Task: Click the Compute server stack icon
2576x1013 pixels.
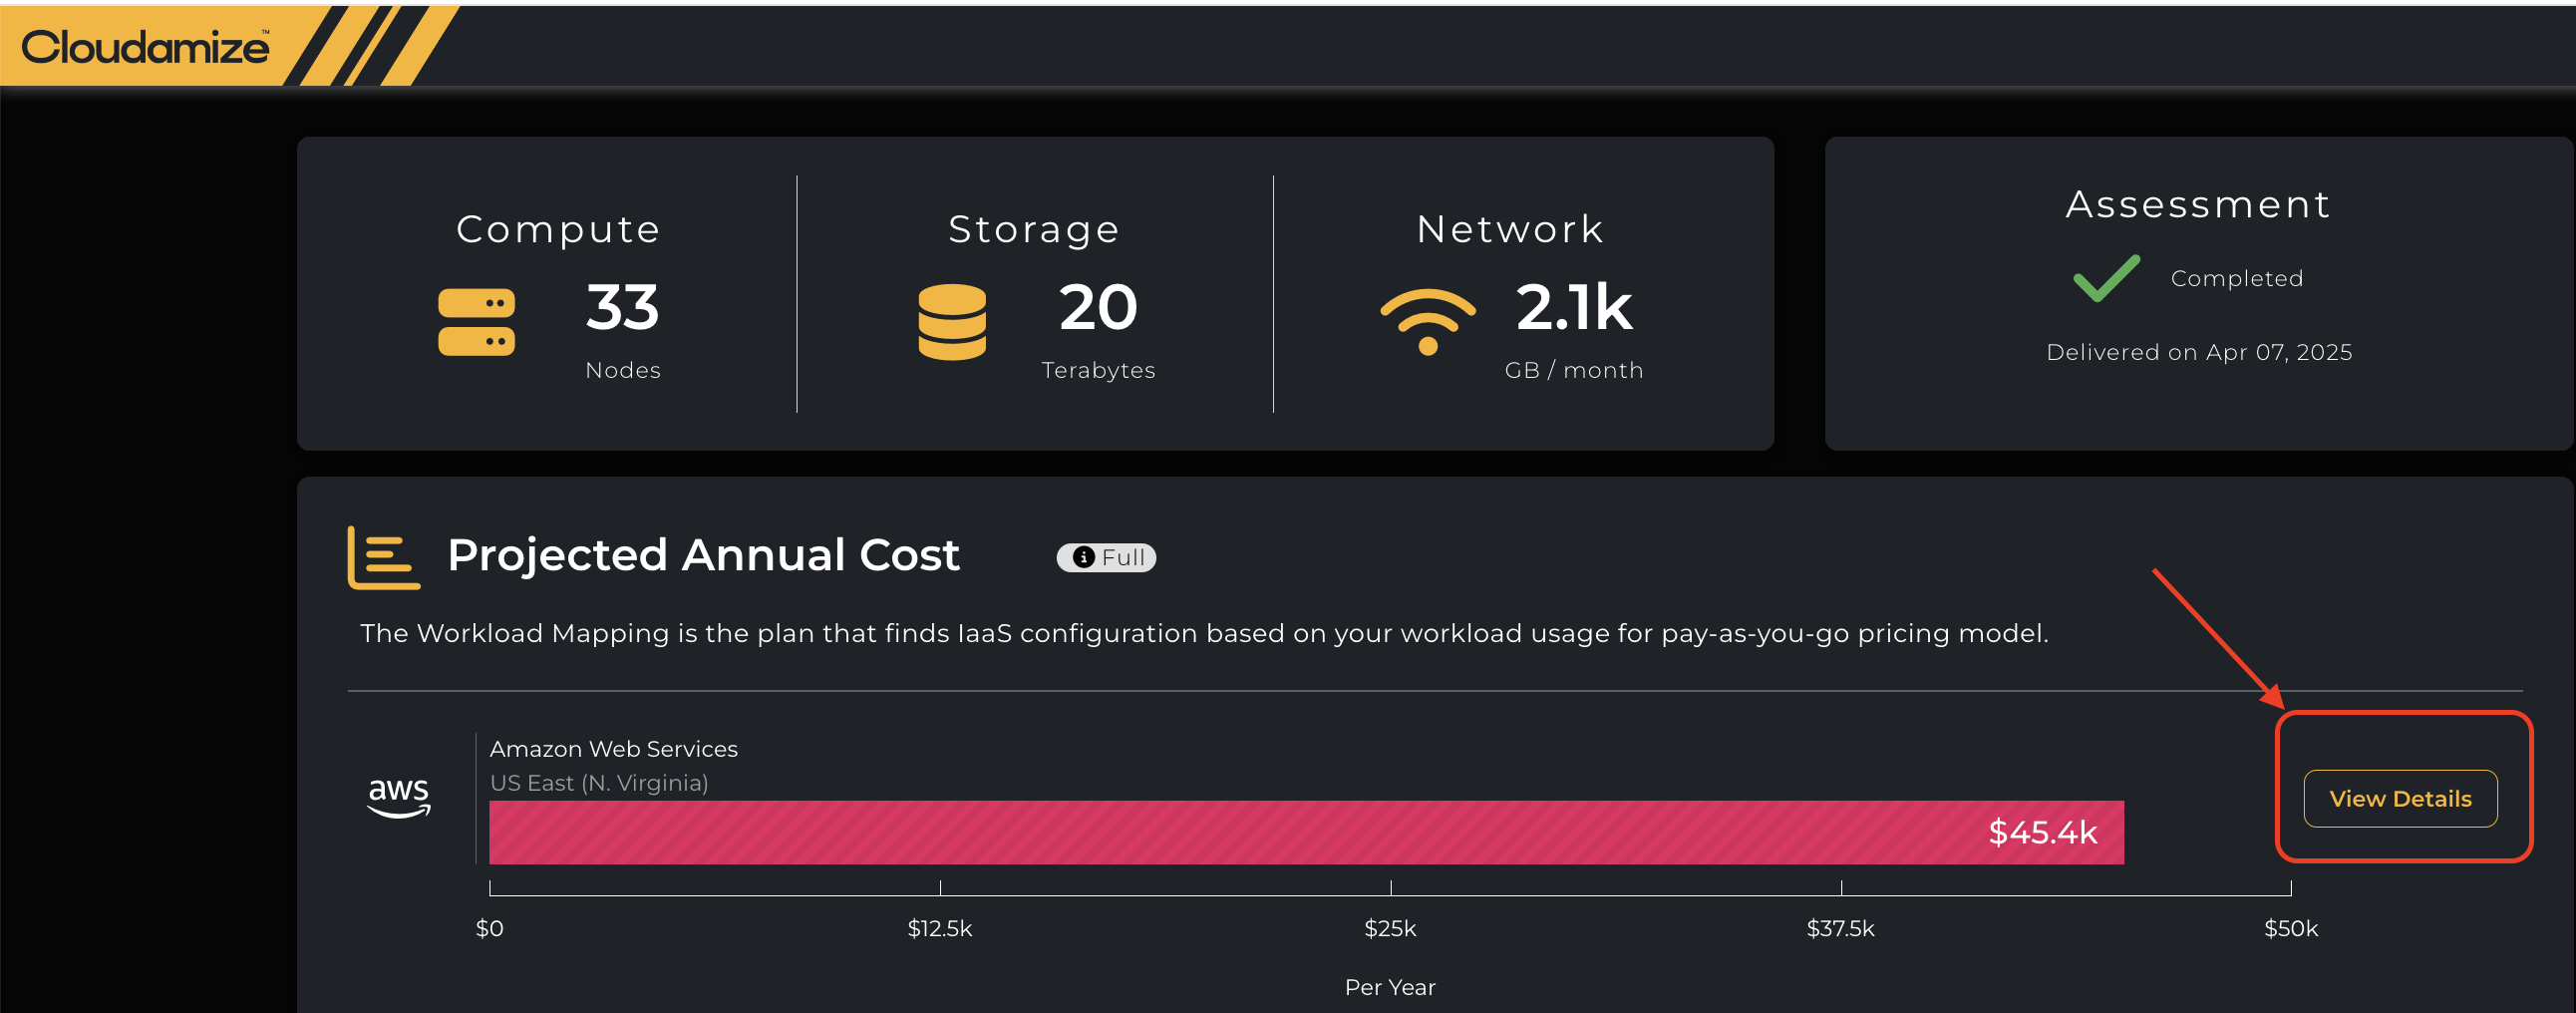Action: point(476,322)
